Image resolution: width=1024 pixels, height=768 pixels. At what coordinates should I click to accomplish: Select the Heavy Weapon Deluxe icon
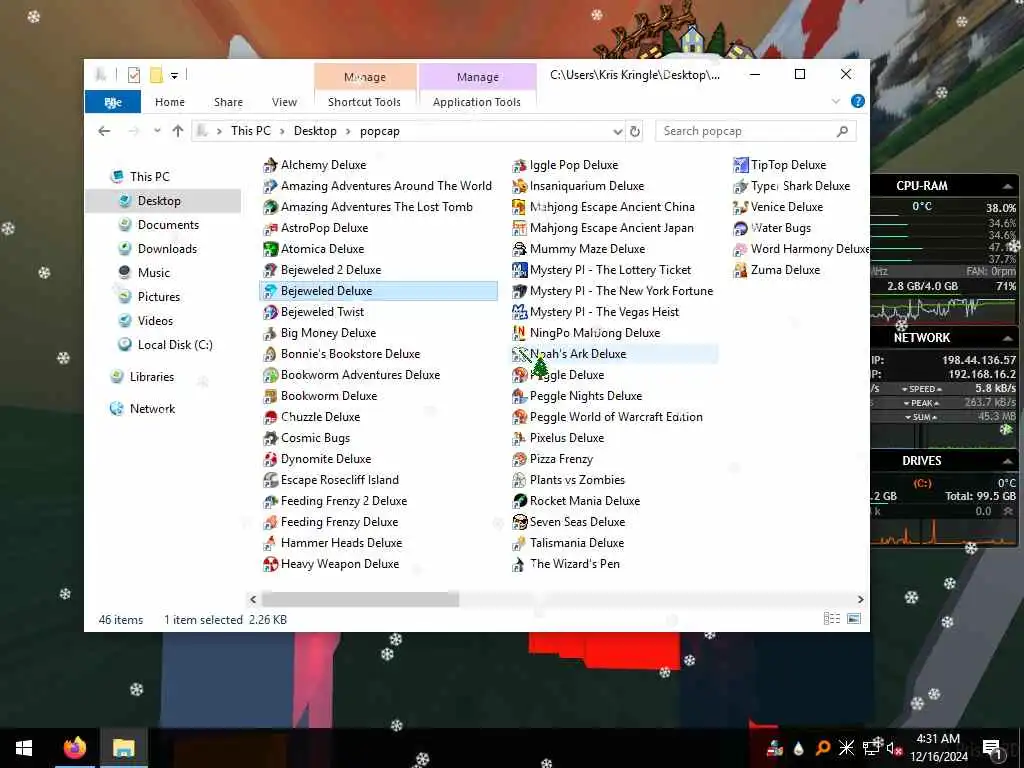click(x=270, y=564)
